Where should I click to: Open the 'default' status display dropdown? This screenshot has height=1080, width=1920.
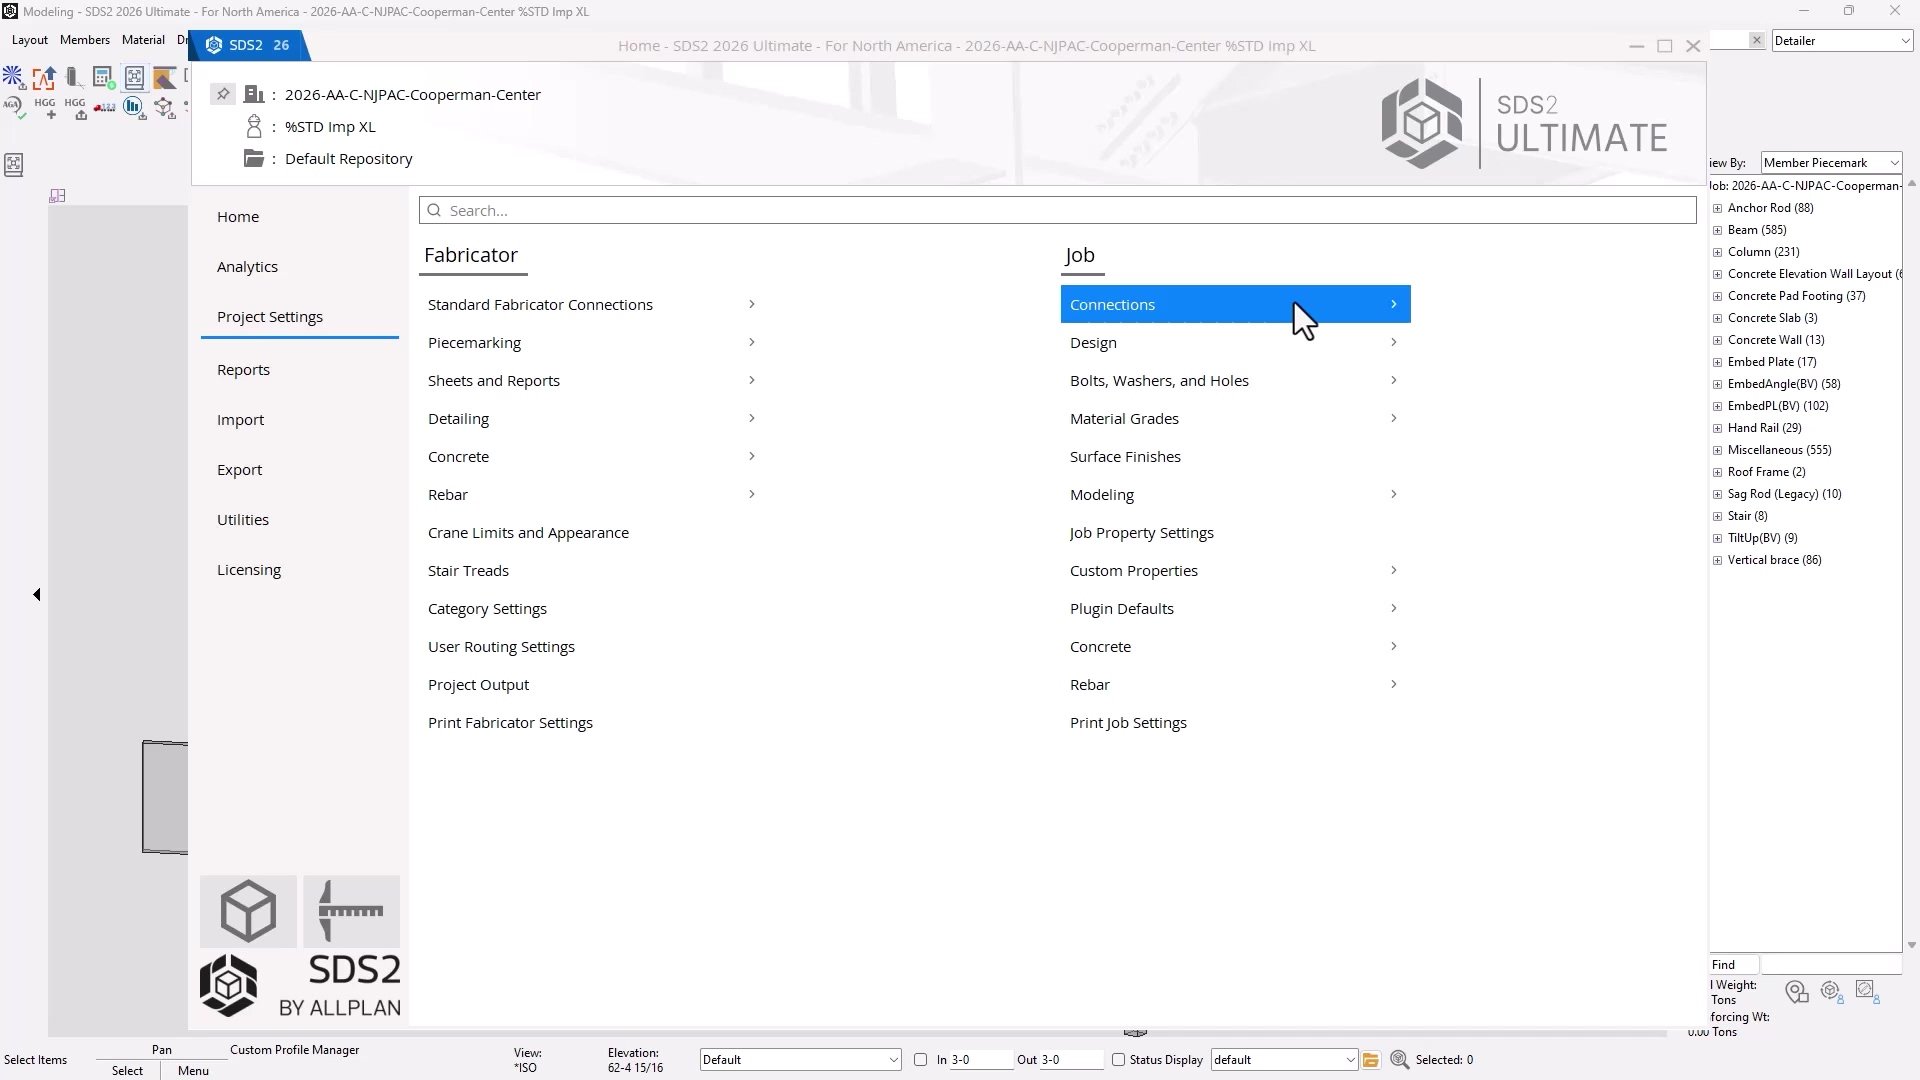click(x=1284, y=1059)
